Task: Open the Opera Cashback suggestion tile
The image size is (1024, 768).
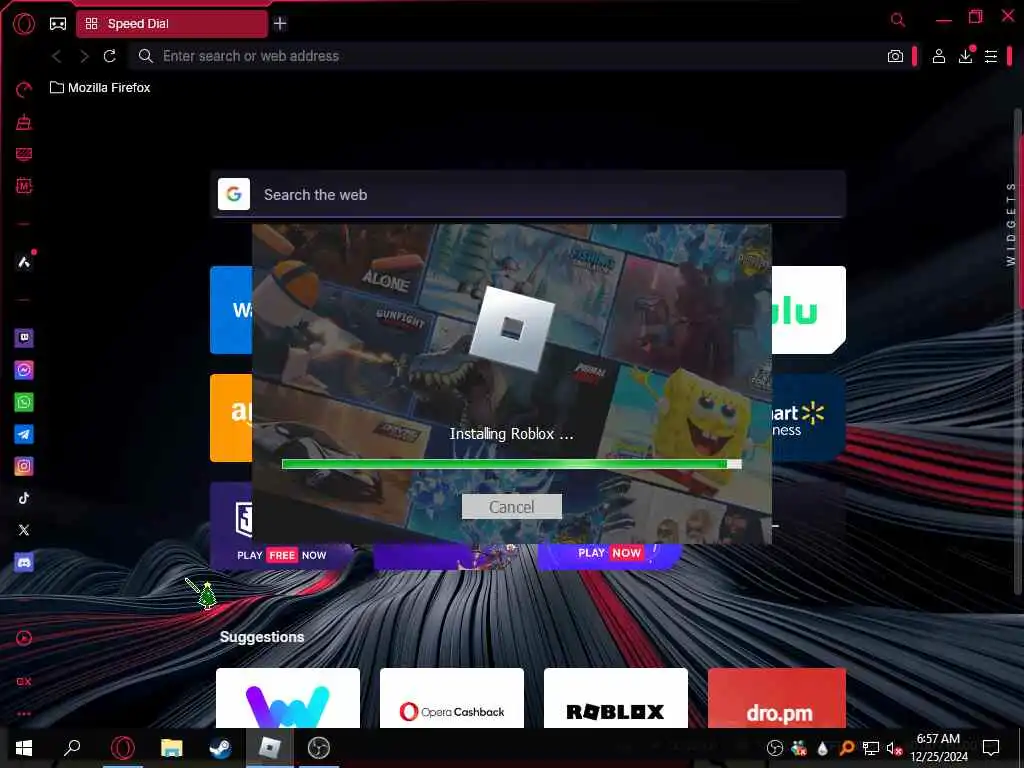Action: [451, 697]
